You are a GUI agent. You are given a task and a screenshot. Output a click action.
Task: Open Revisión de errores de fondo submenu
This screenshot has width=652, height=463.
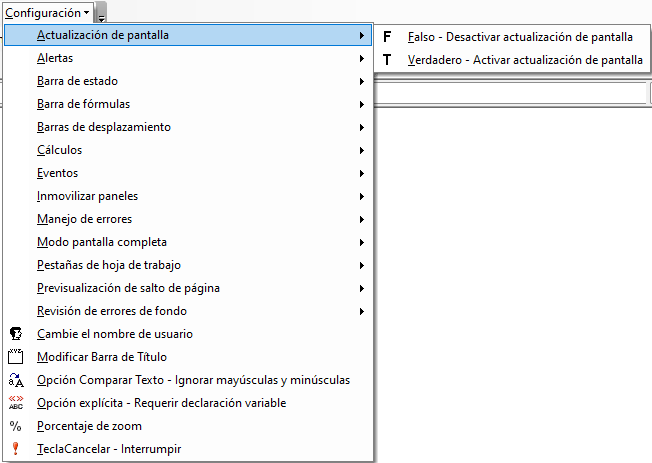188,311
